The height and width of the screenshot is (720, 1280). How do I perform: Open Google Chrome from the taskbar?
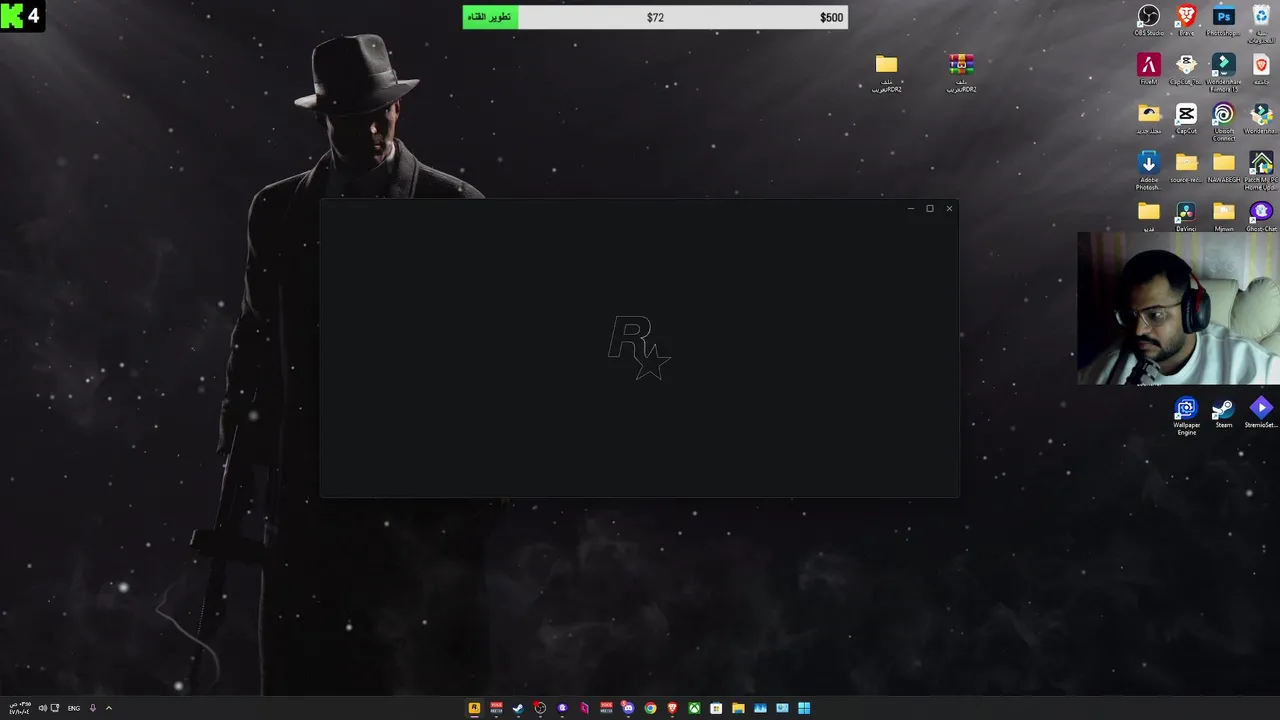click(650, 708)
